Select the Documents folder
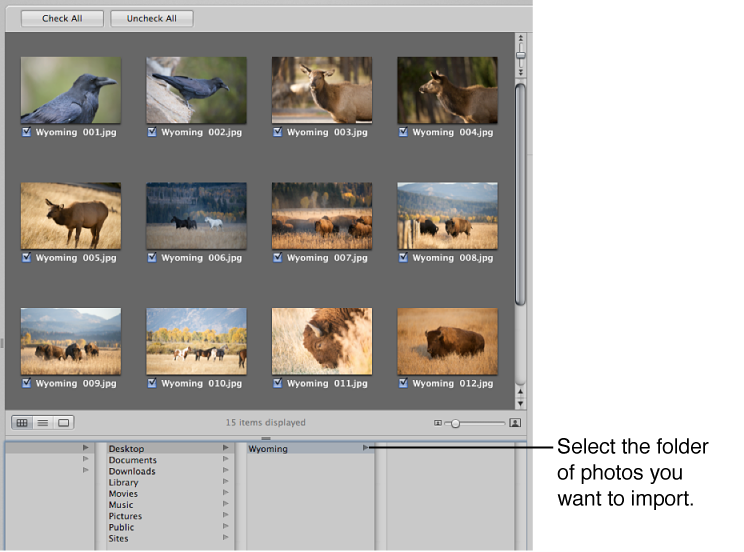The height and width of the screenshot is (552, 744). coord(170,460)
